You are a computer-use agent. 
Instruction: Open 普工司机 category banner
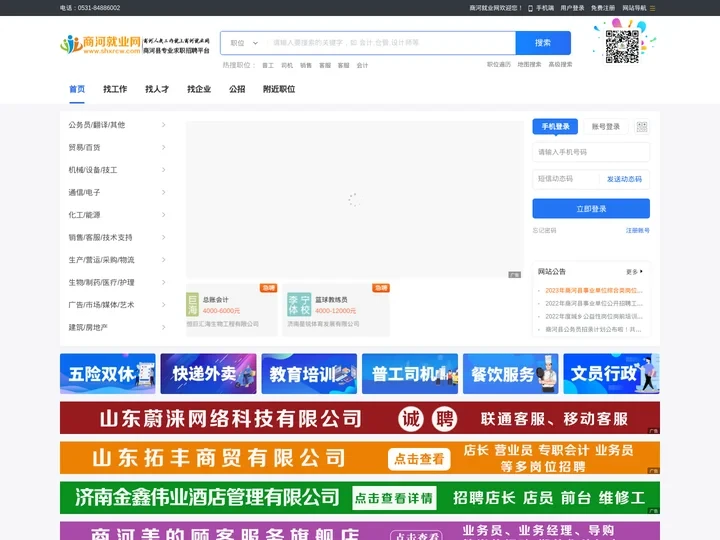410,374
